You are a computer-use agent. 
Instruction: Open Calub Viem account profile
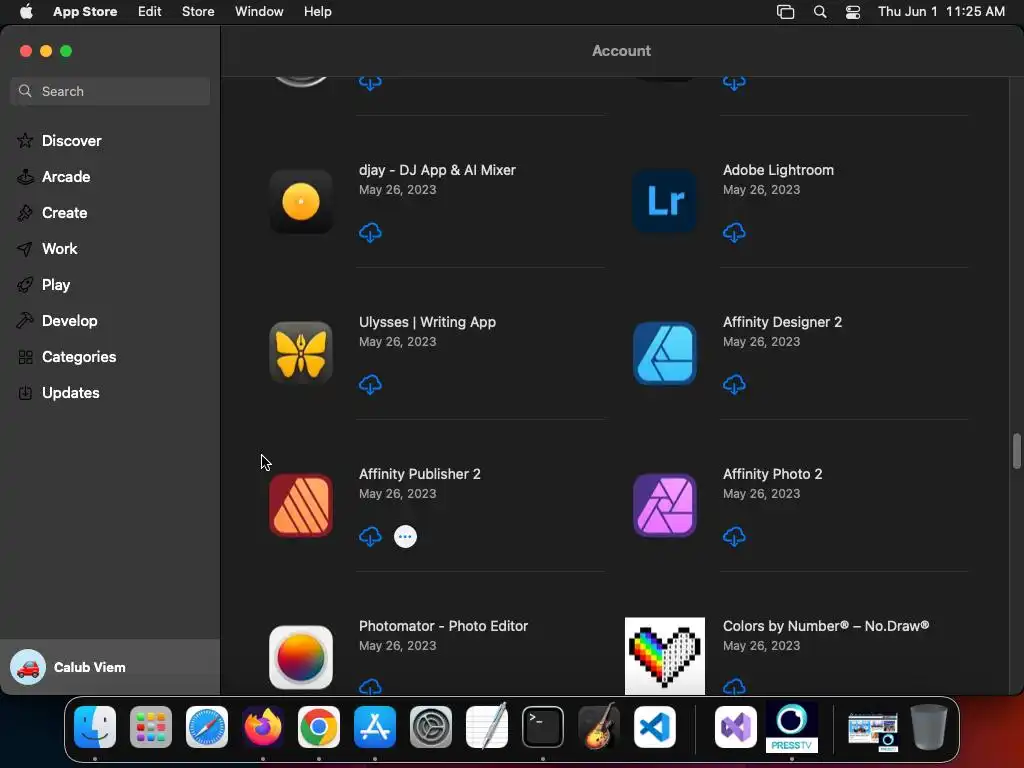click(x=110, y=667)
